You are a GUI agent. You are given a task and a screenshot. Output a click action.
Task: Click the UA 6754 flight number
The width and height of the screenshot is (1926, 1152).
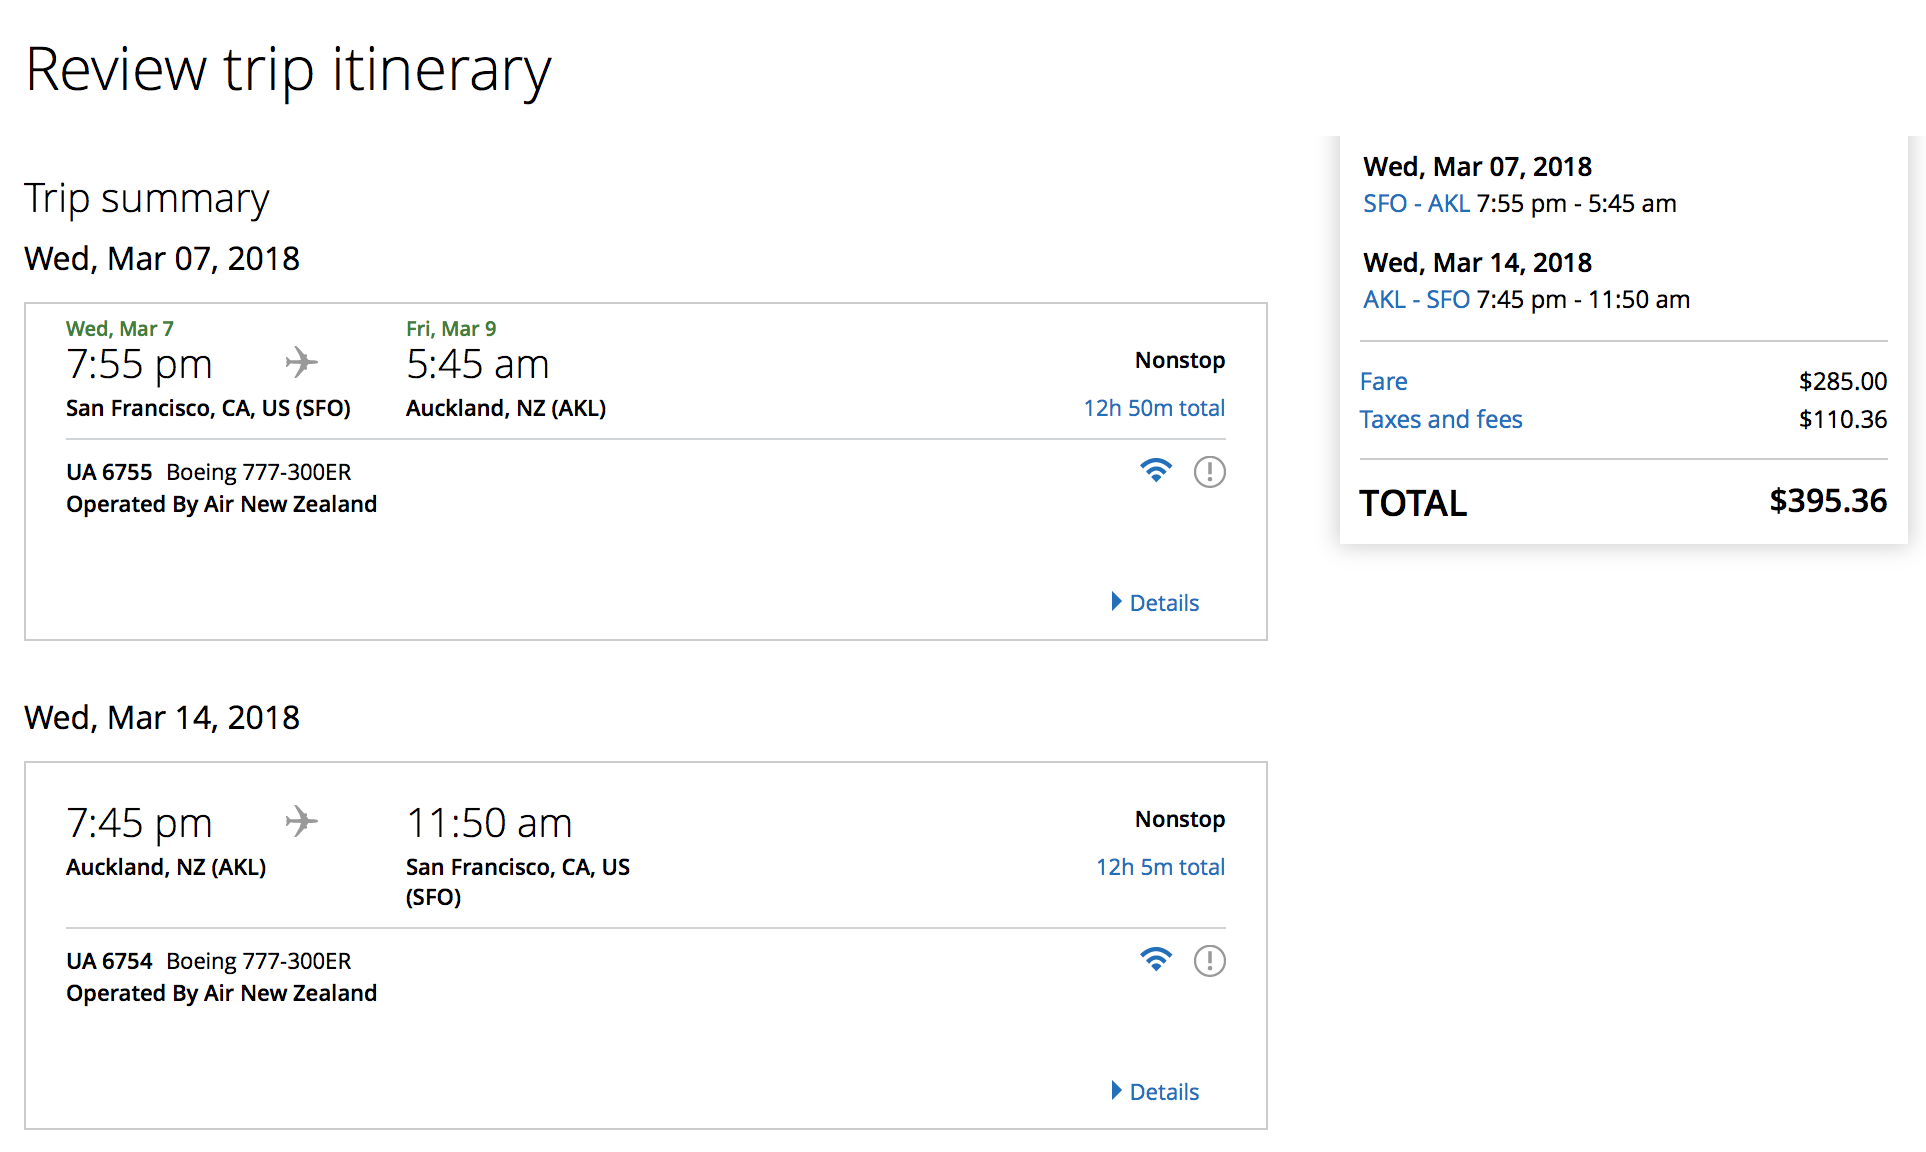click(109, 961)
